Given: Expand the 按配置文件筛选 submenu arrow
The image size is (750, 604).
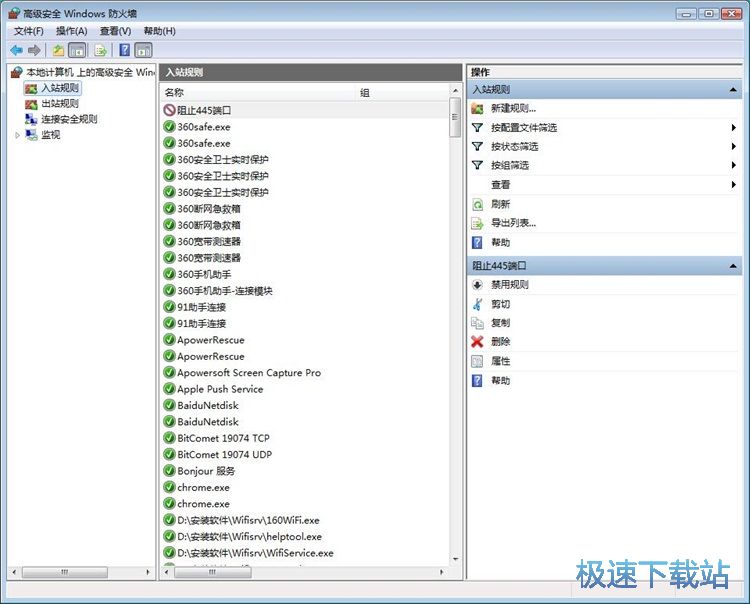Looking at the screenshot, I should tap(733, 128).
